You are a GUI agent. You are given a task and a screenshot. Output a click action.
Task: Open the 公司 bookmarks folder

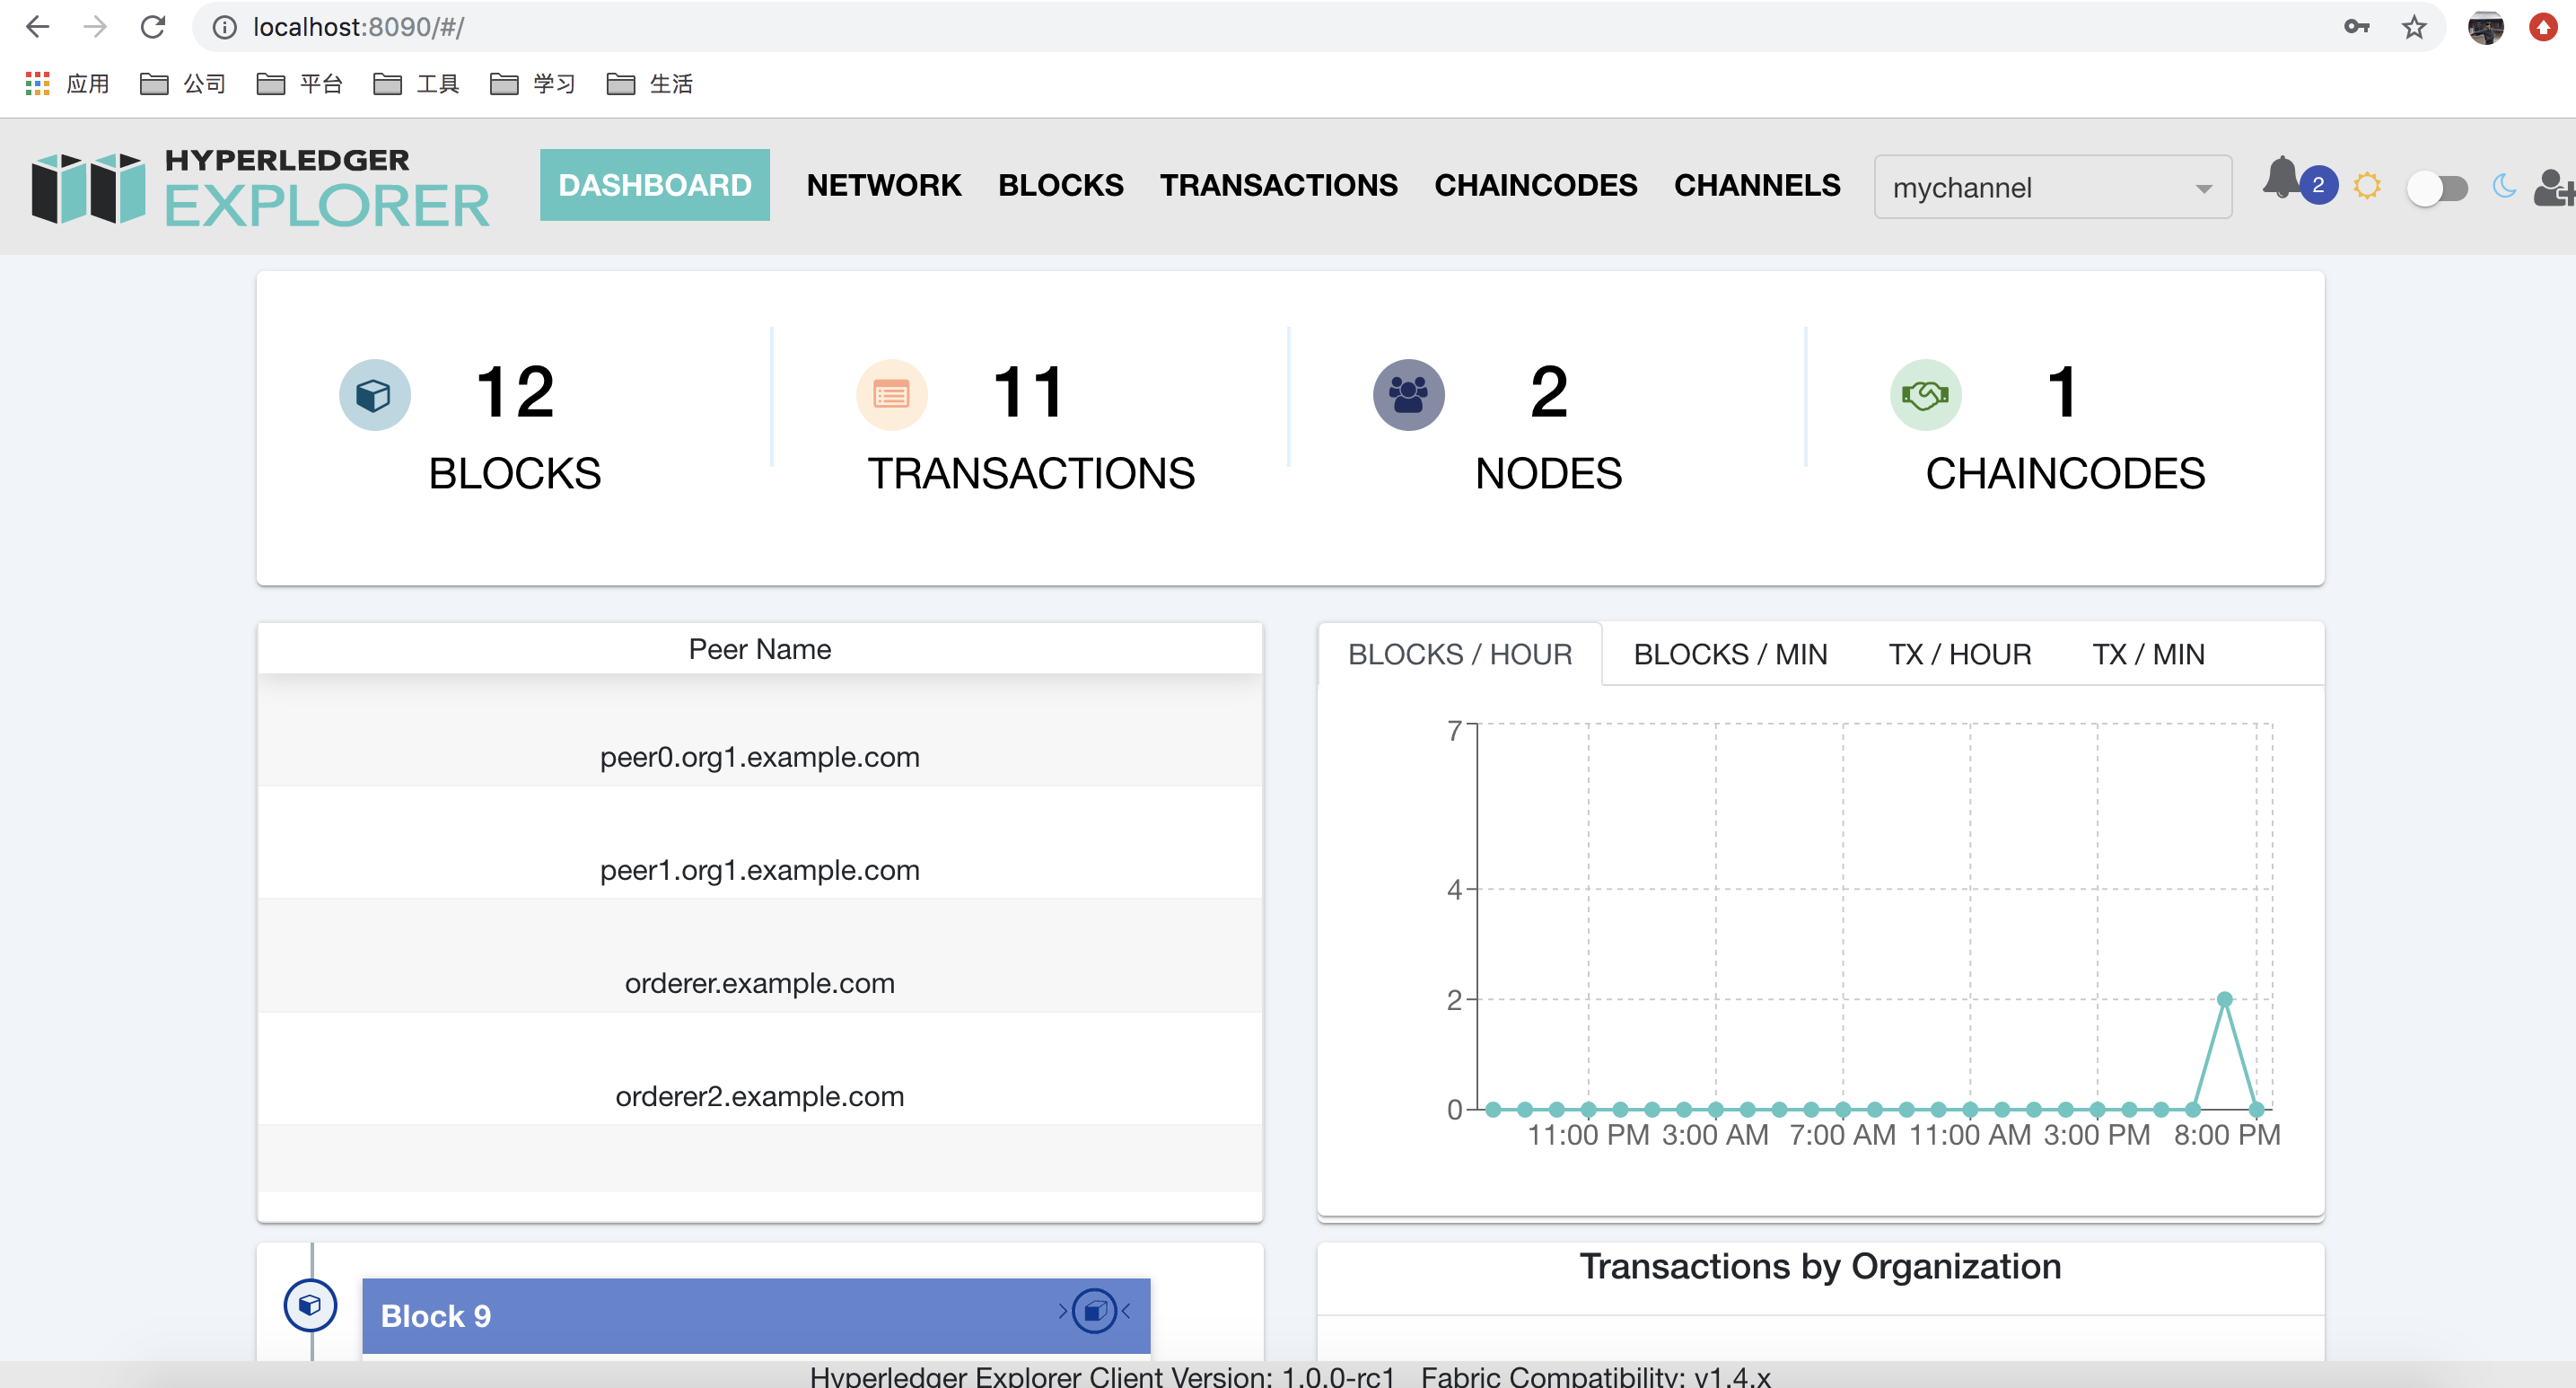coord(183,84)
